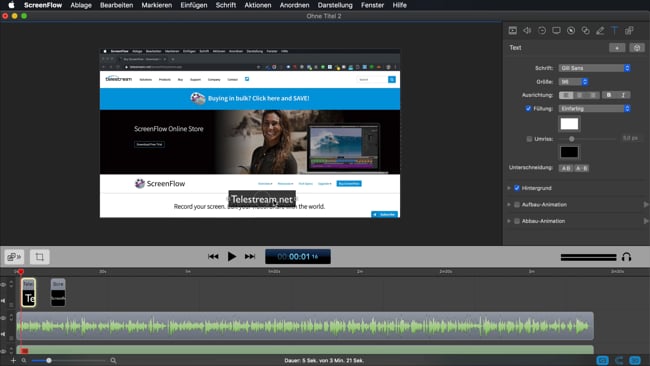Open the Aktionen menu

[257, 5]
